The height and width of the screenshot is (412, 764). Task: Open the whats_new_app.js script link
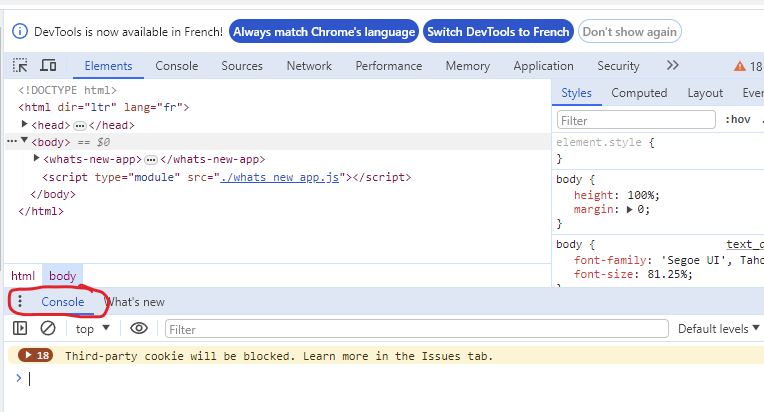pos(280,177)
